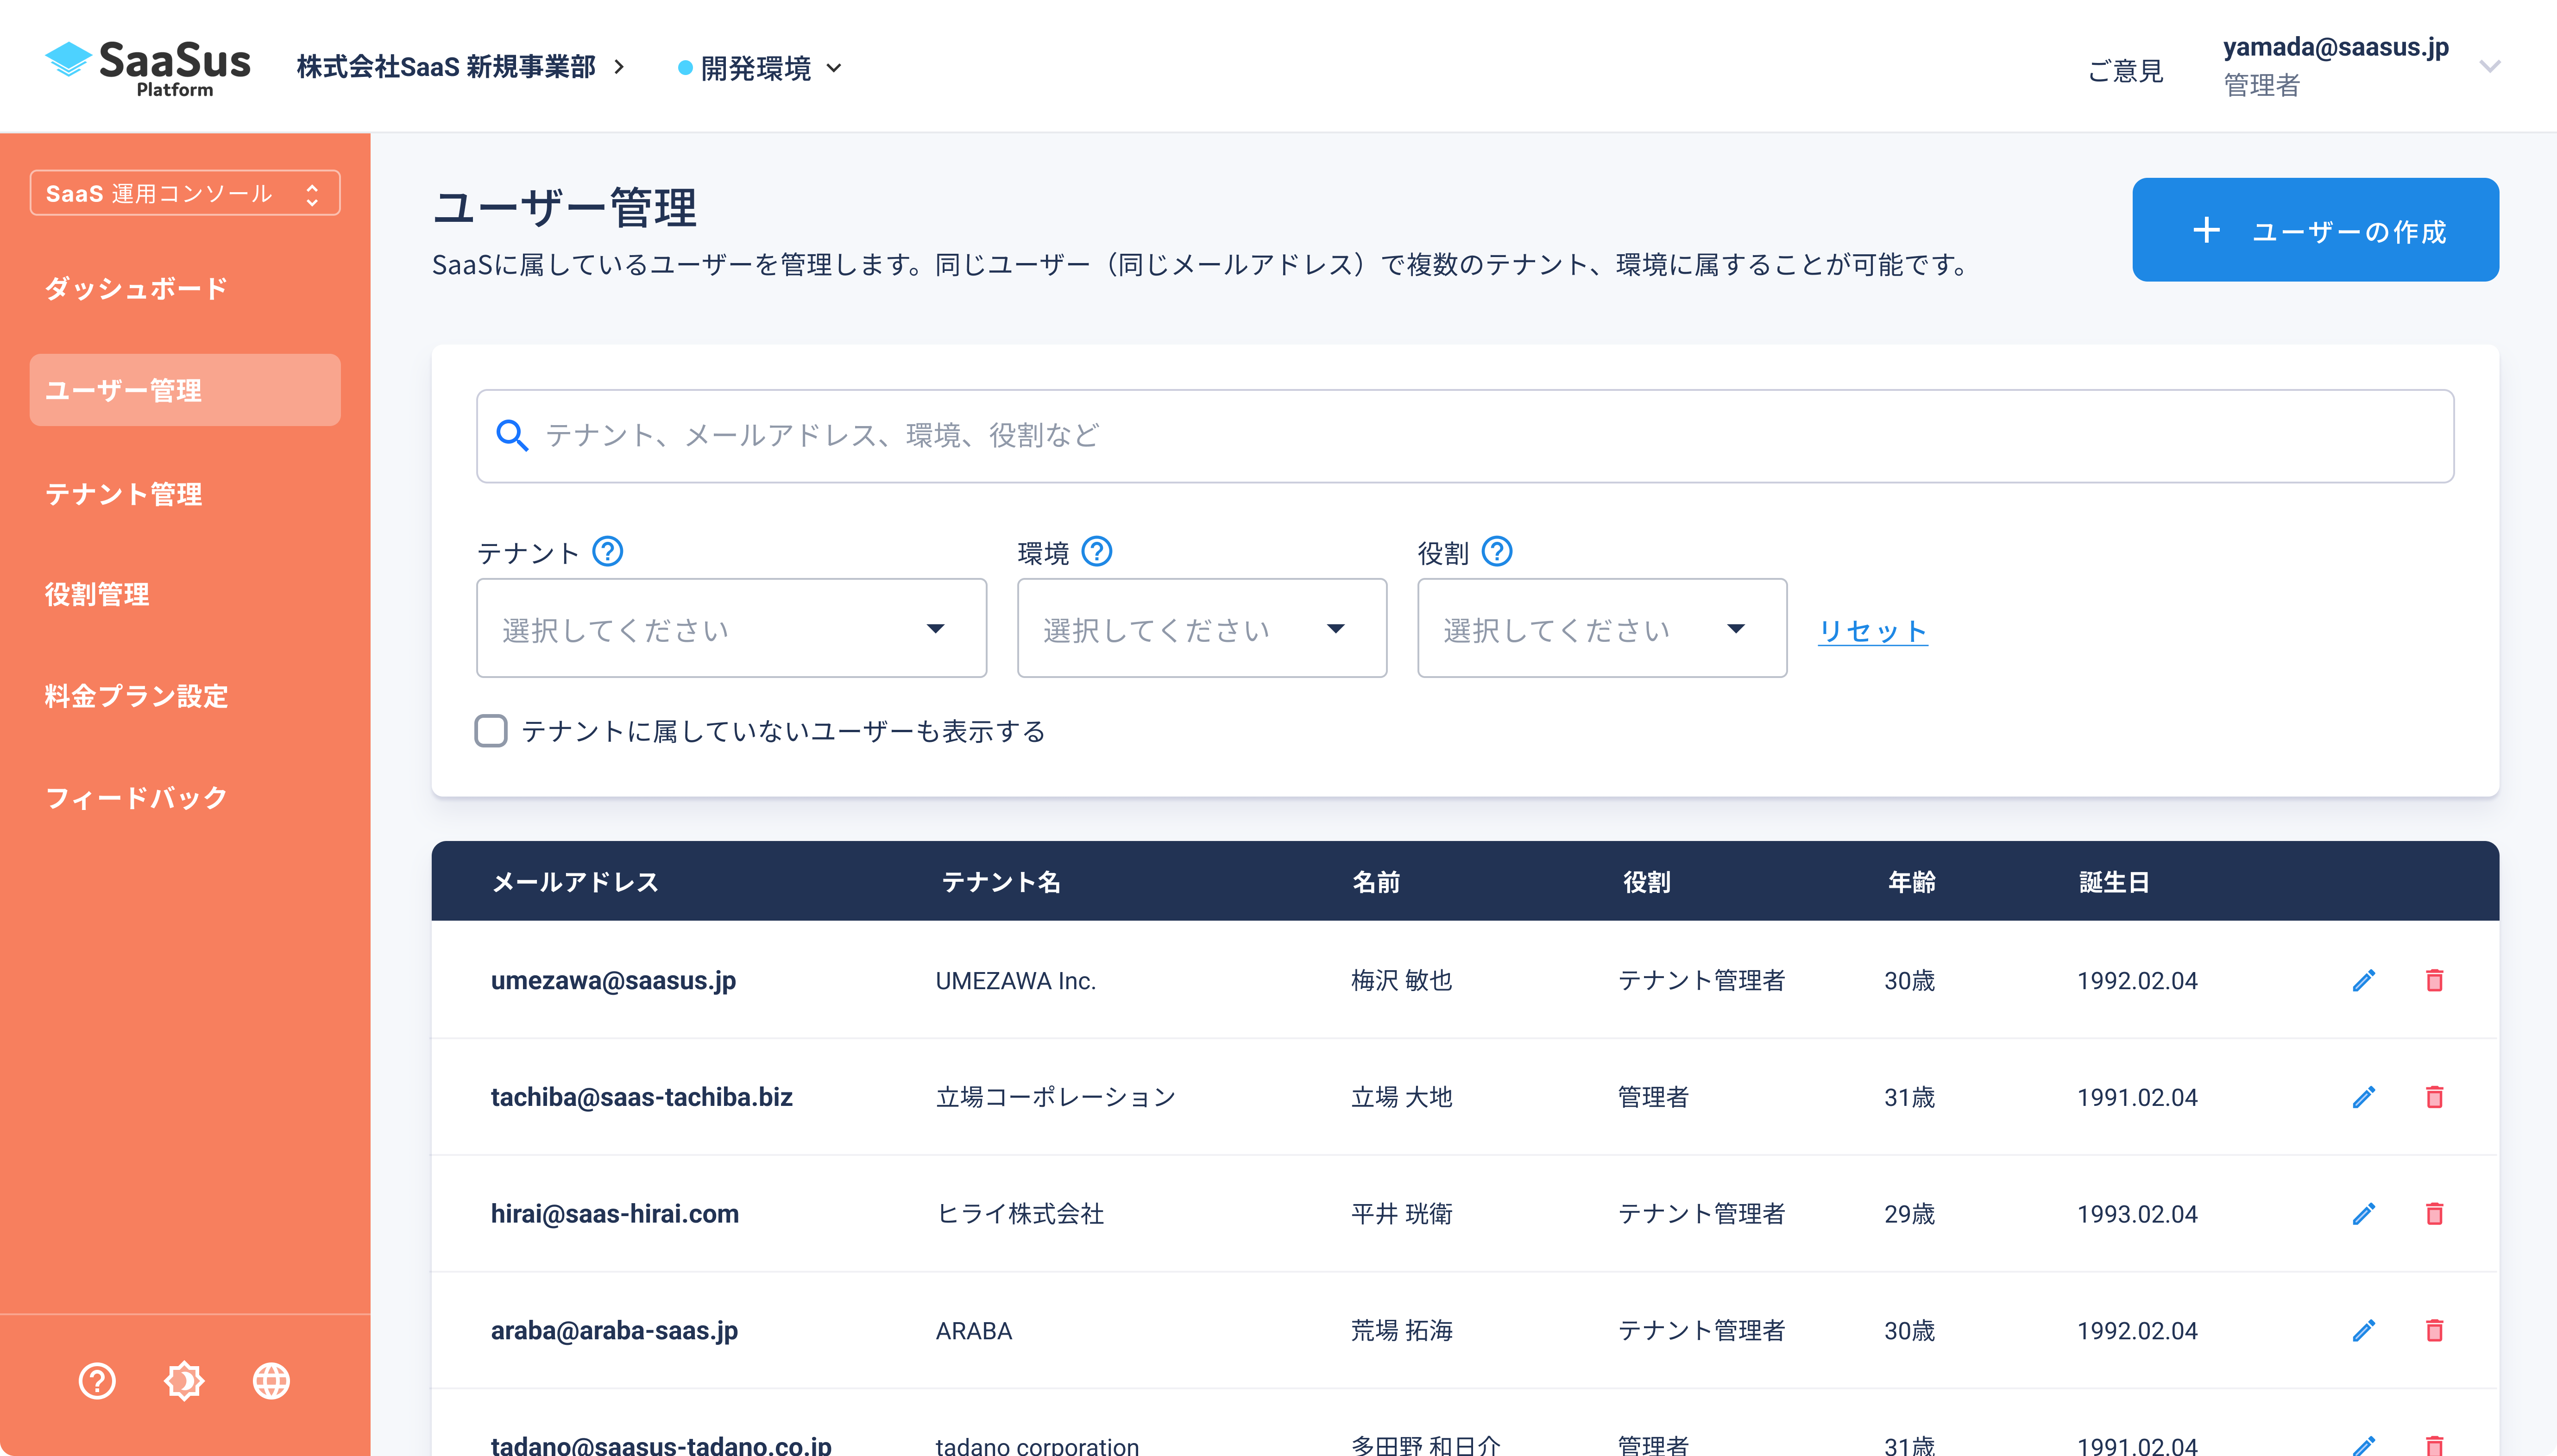Click the magnifier search icon
Screen dimensions: 2557x1456
(512, 435)
